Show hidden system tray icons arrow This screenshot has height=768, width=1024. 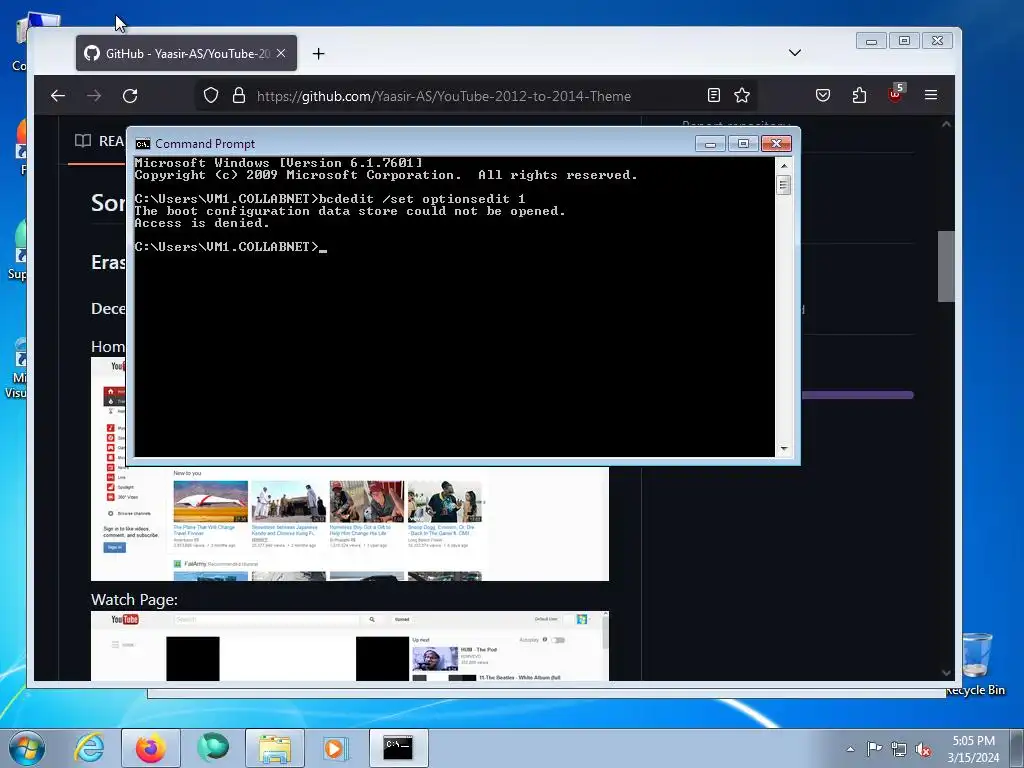click(x=850, y=749)
